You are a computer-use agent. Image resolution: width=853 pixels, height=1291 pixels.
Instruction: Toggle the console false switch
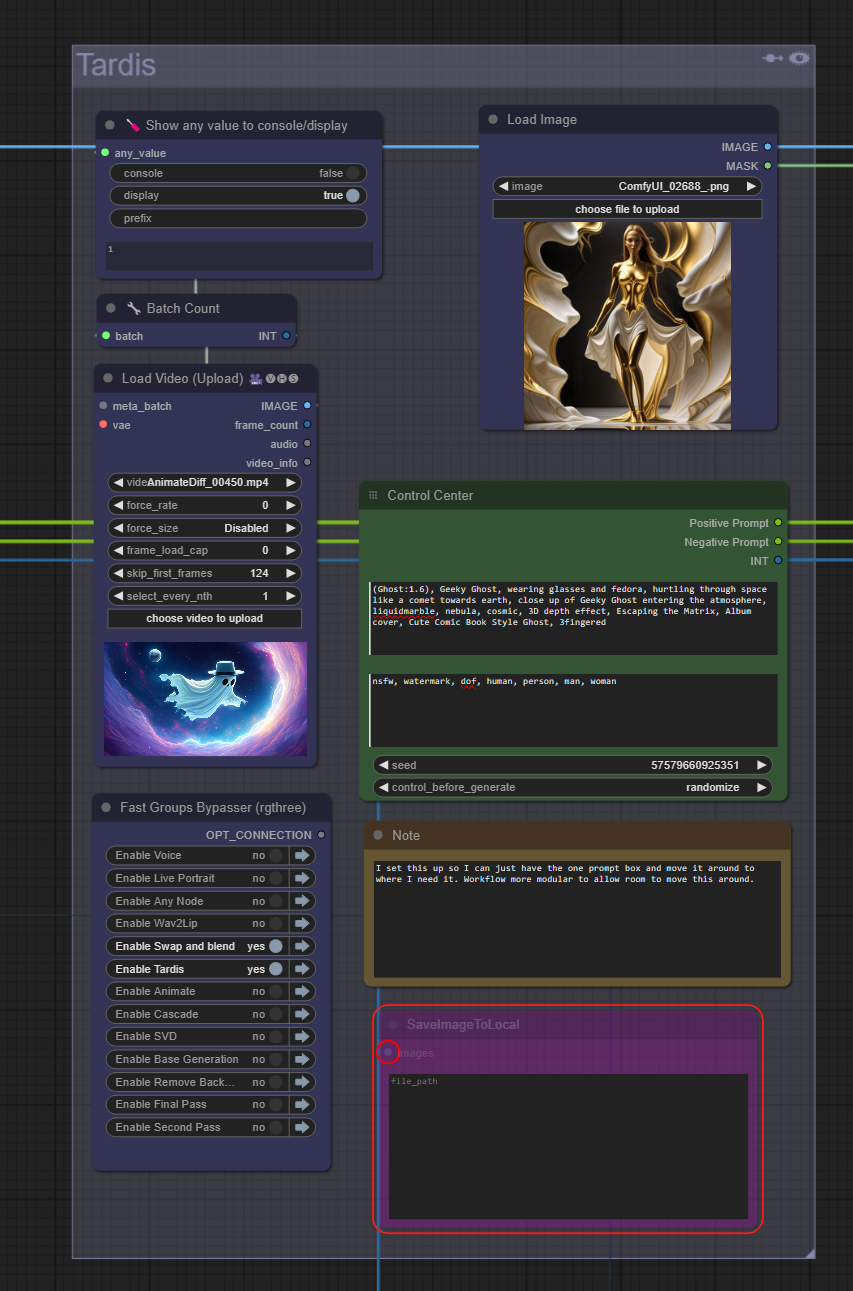(x=352, y=173)
